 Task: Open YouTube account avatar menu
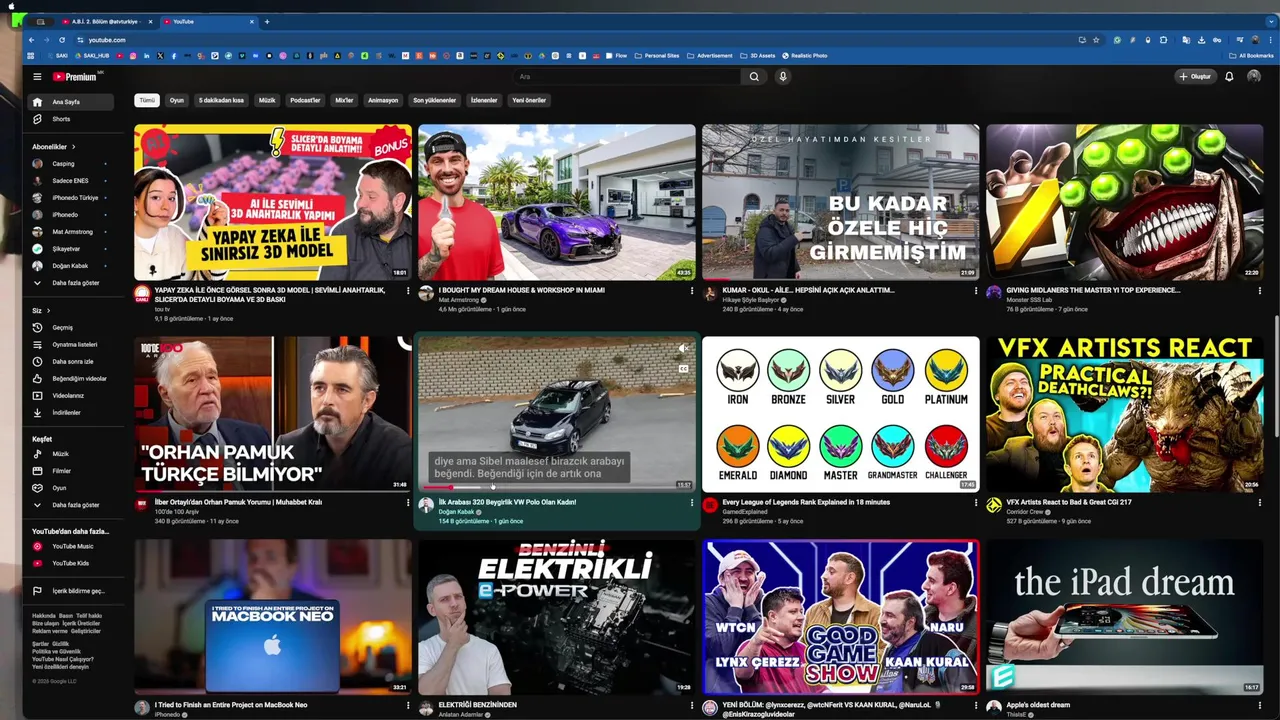tap(1254, 76)
